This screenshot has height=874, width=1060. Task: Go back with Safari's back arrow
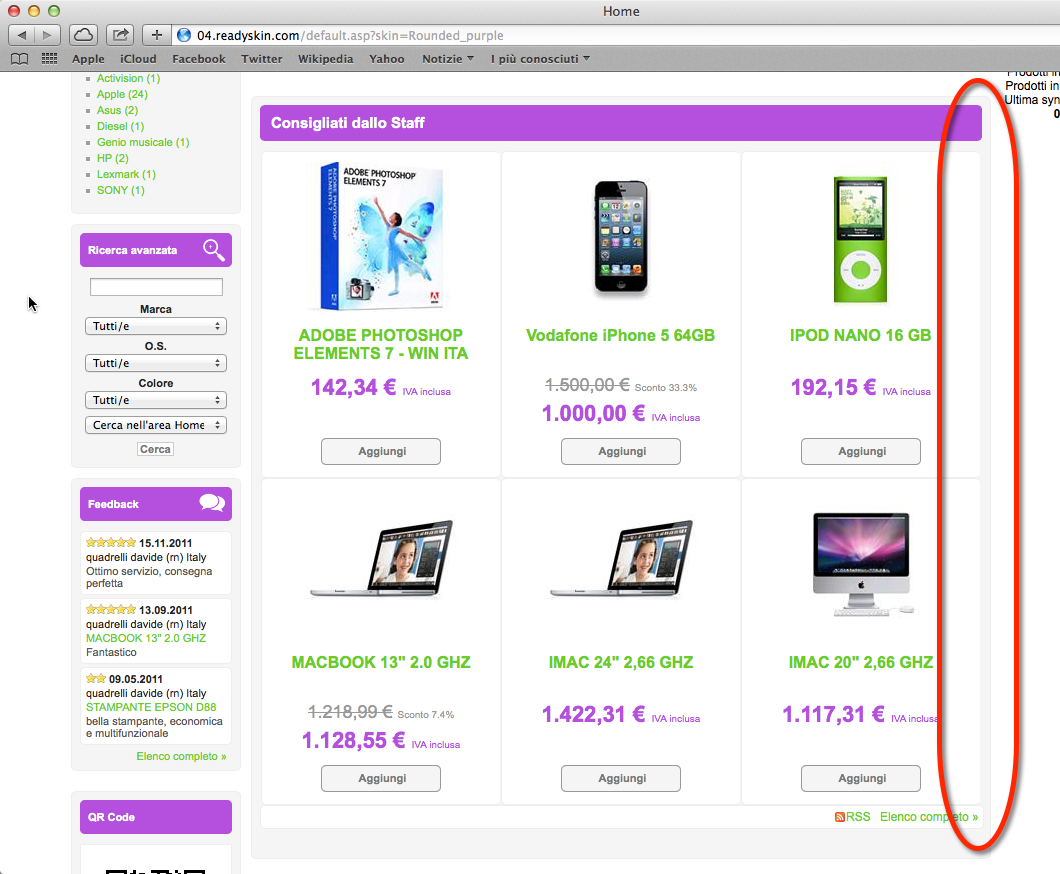(21, 34)
